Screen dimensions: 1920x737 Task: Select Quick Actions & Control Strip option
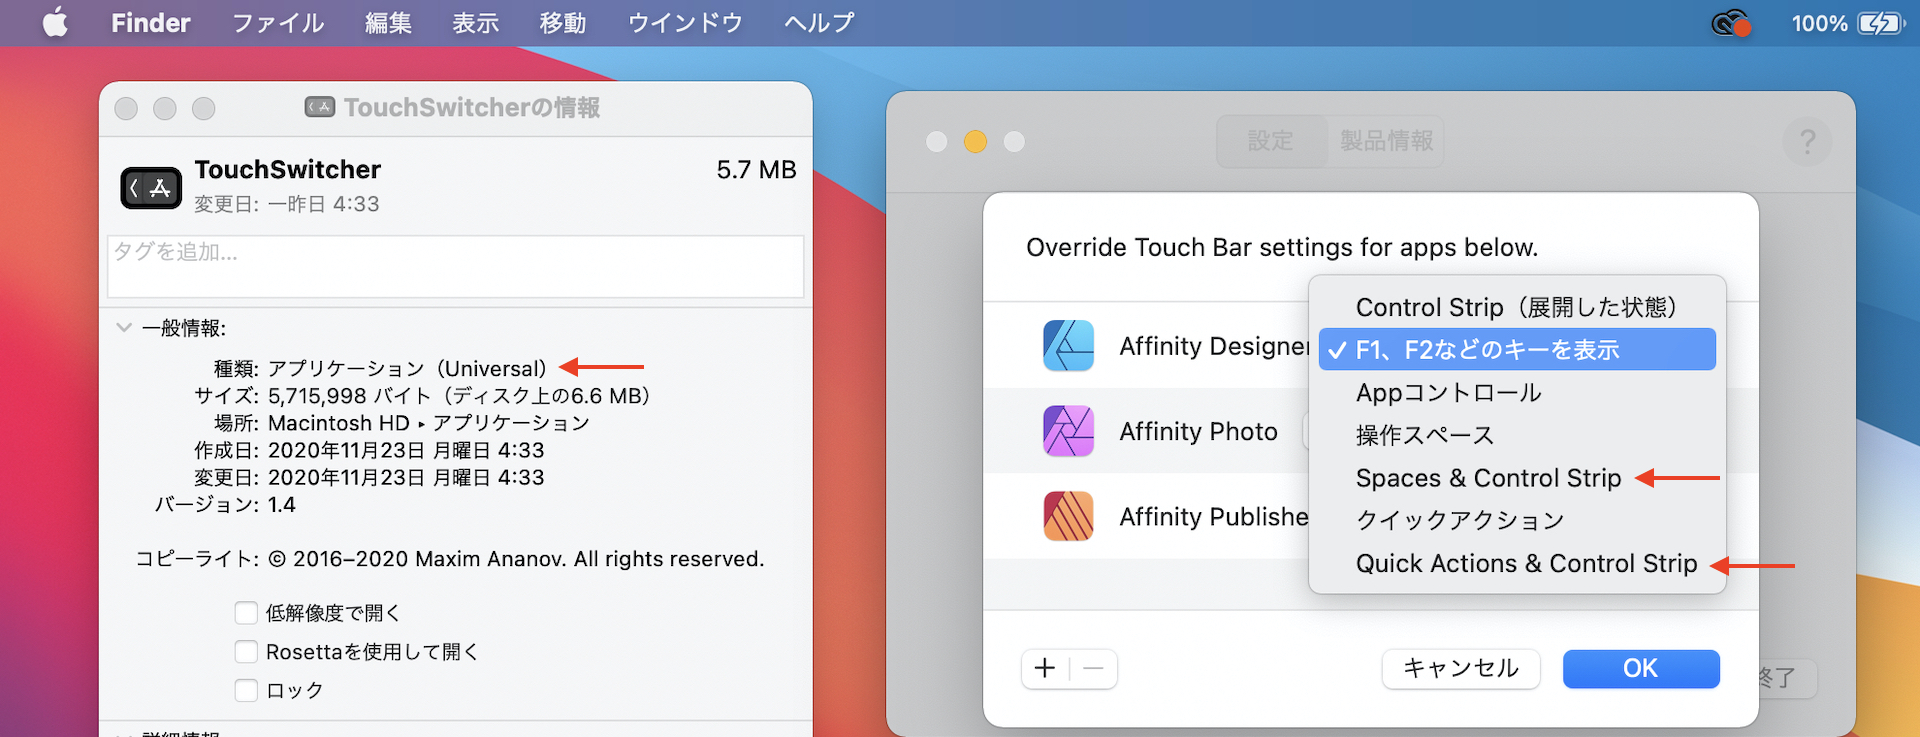1517,563
